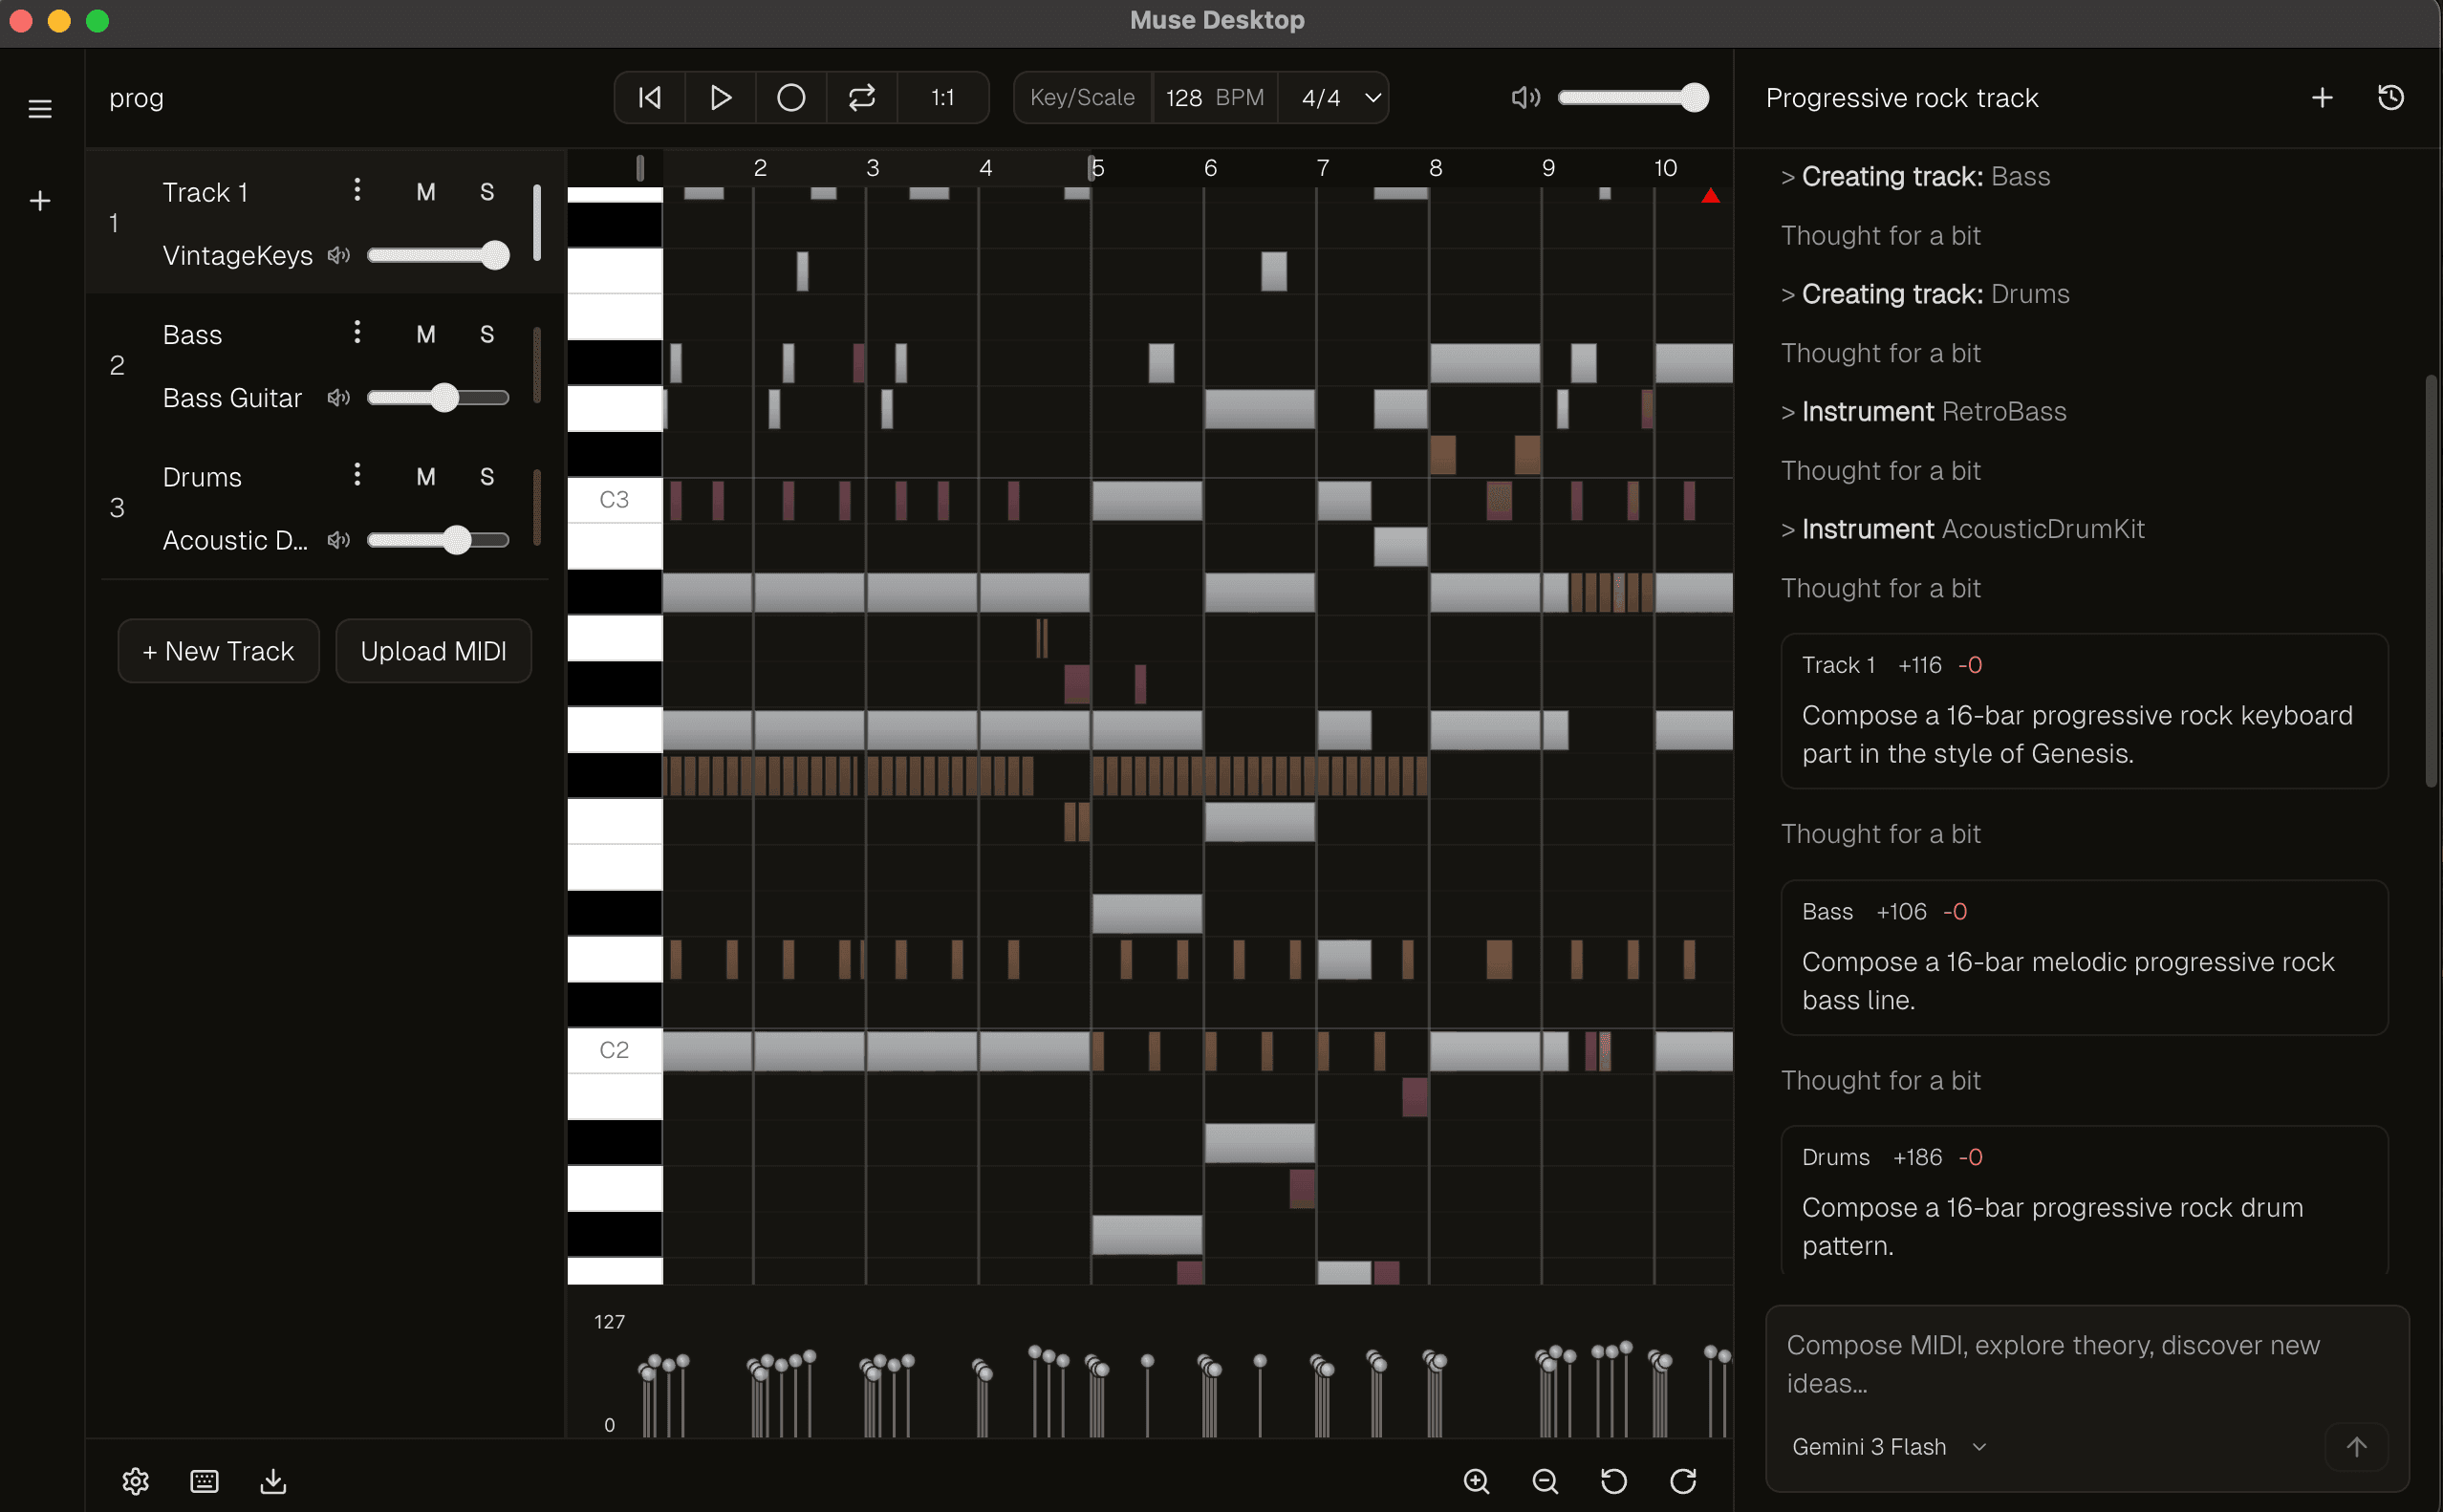This screenshot has width=2443, height=1512.
Task: Mute Track 1 with its M button
Action: 425,191
